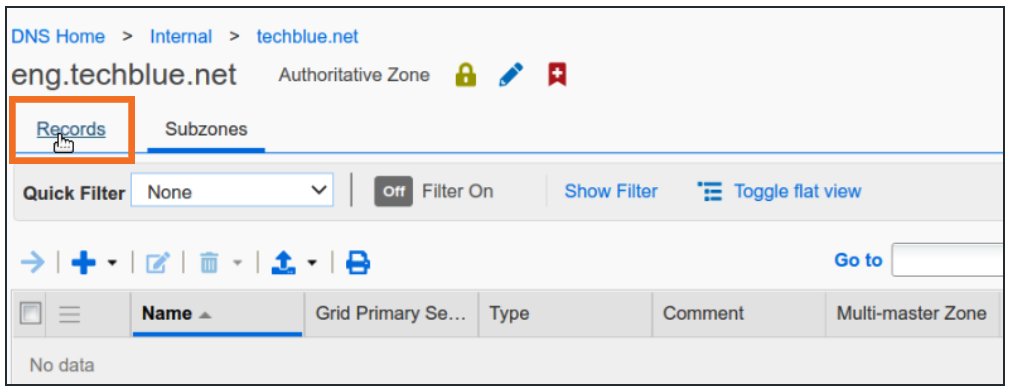Click the Go to input field
This screenshot has height=392, width=1010.
coord(947,260)
